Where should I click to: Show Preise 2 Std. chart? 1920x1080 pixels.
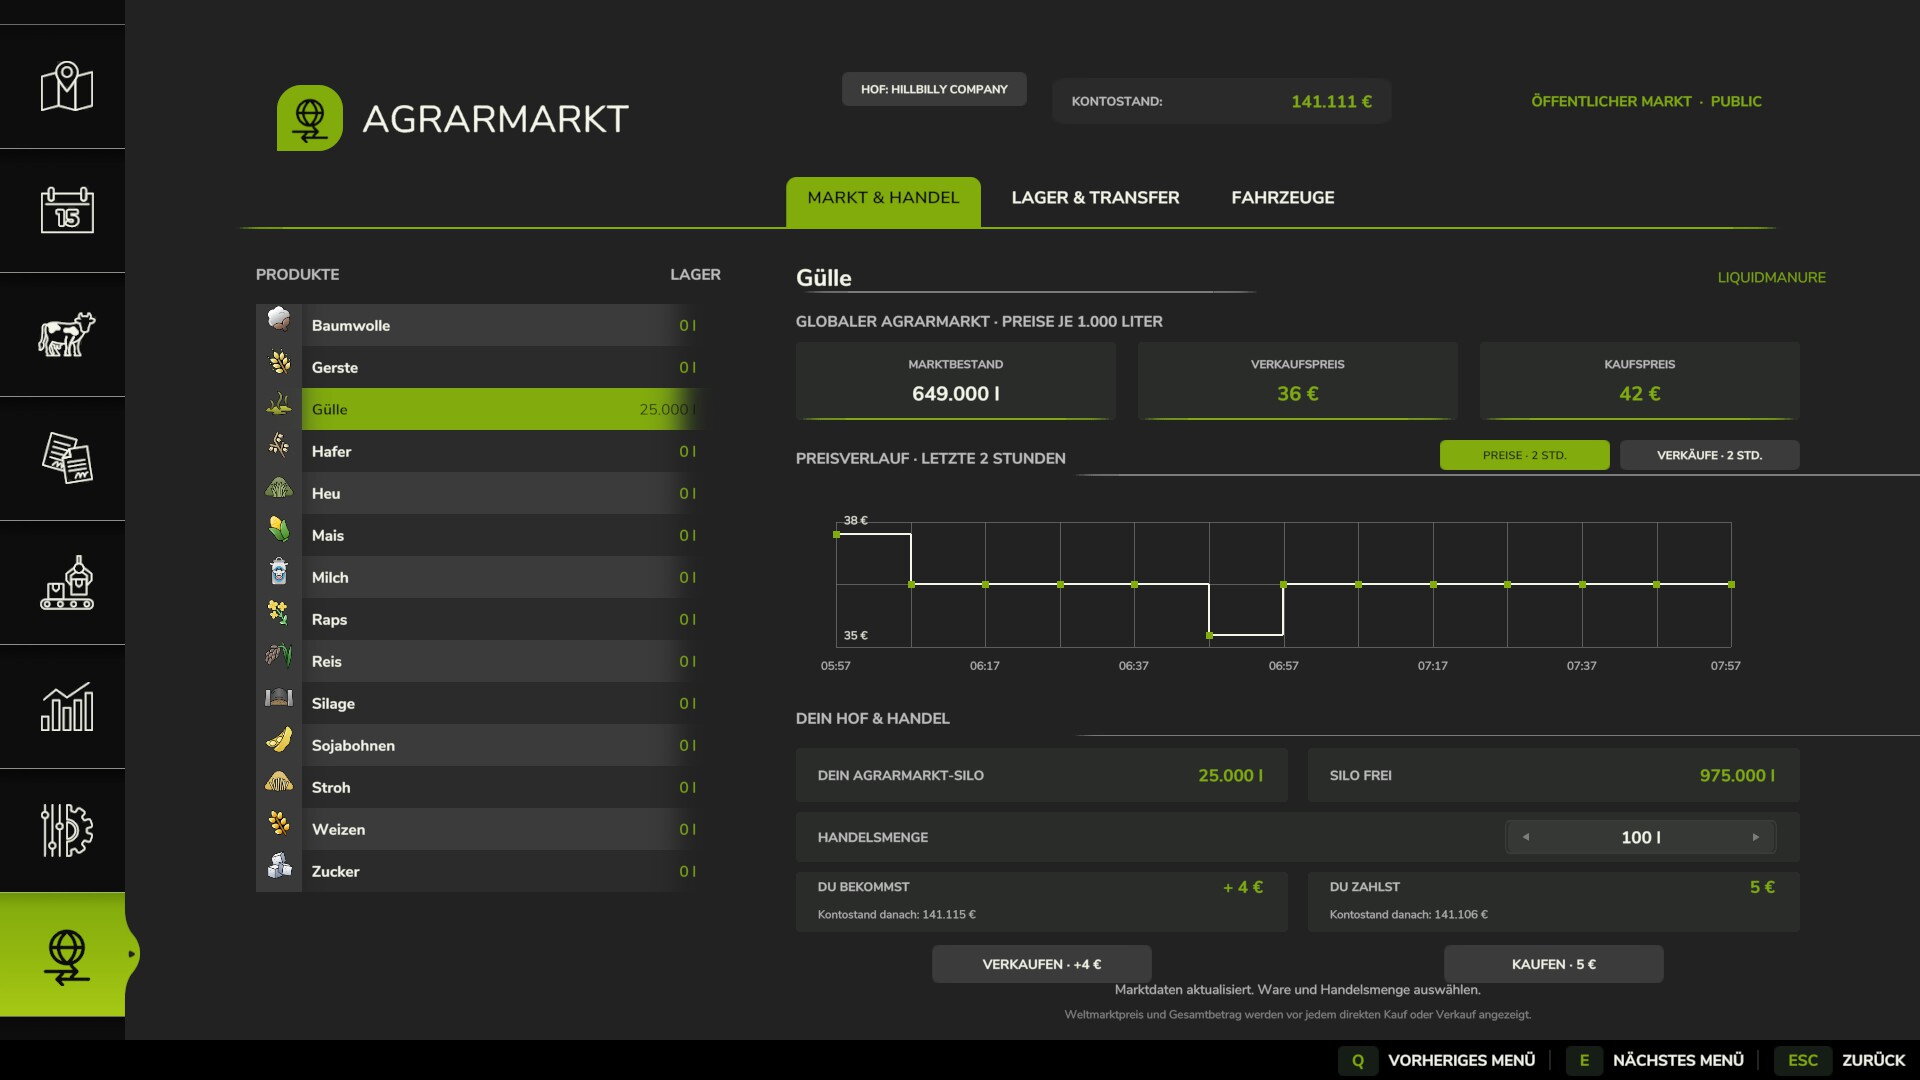point(1524,455)
